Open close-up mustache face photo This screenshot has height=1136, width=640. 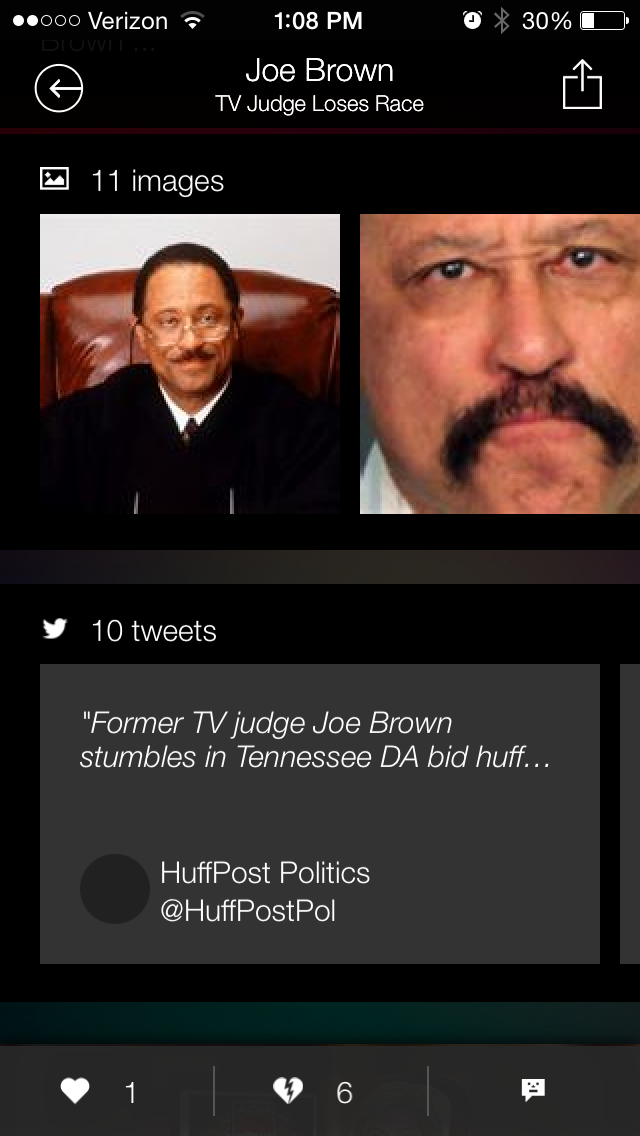click(500, 364)
